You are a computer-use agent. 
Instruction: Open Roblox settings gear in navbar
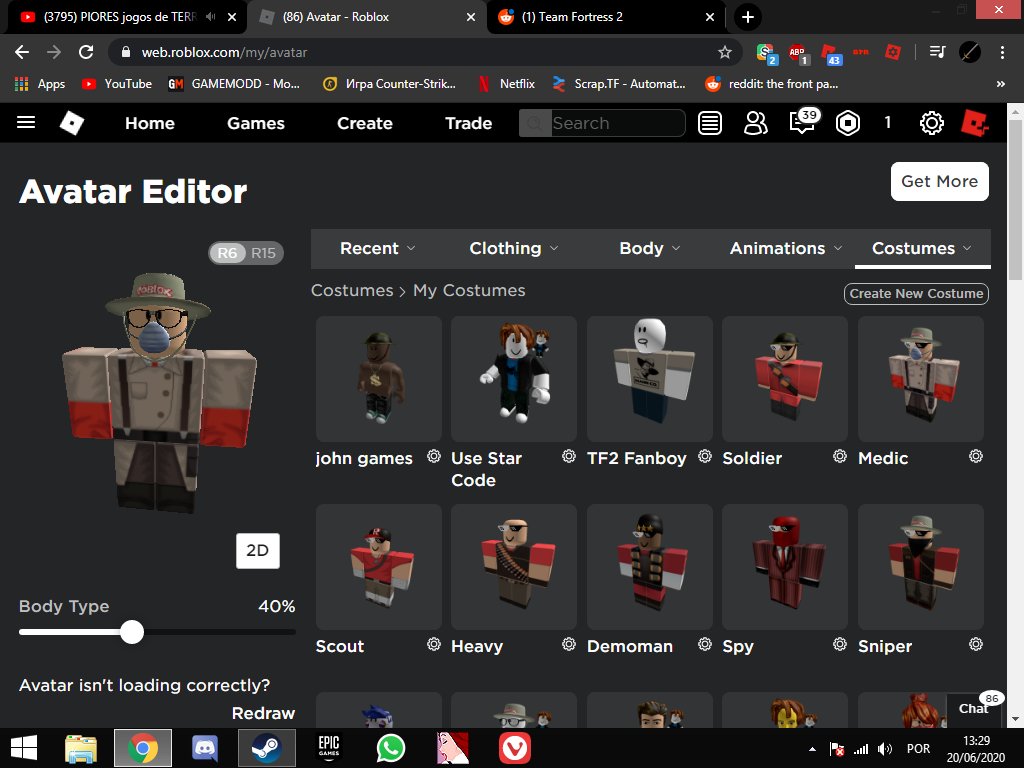(931, 123)
